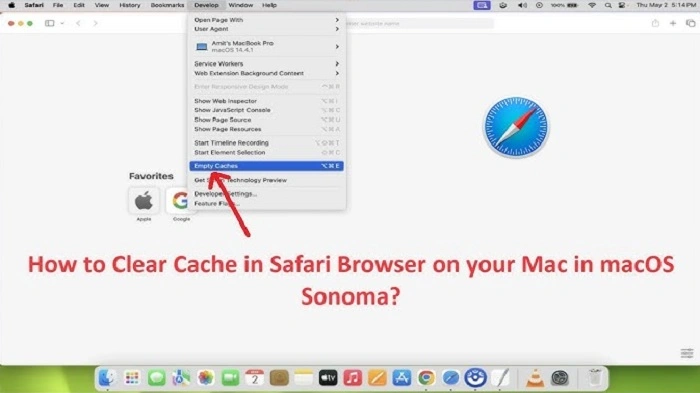This screenshot has width=700, height=393.
Task: Open the Window menu
Action: tap(241, 5)
